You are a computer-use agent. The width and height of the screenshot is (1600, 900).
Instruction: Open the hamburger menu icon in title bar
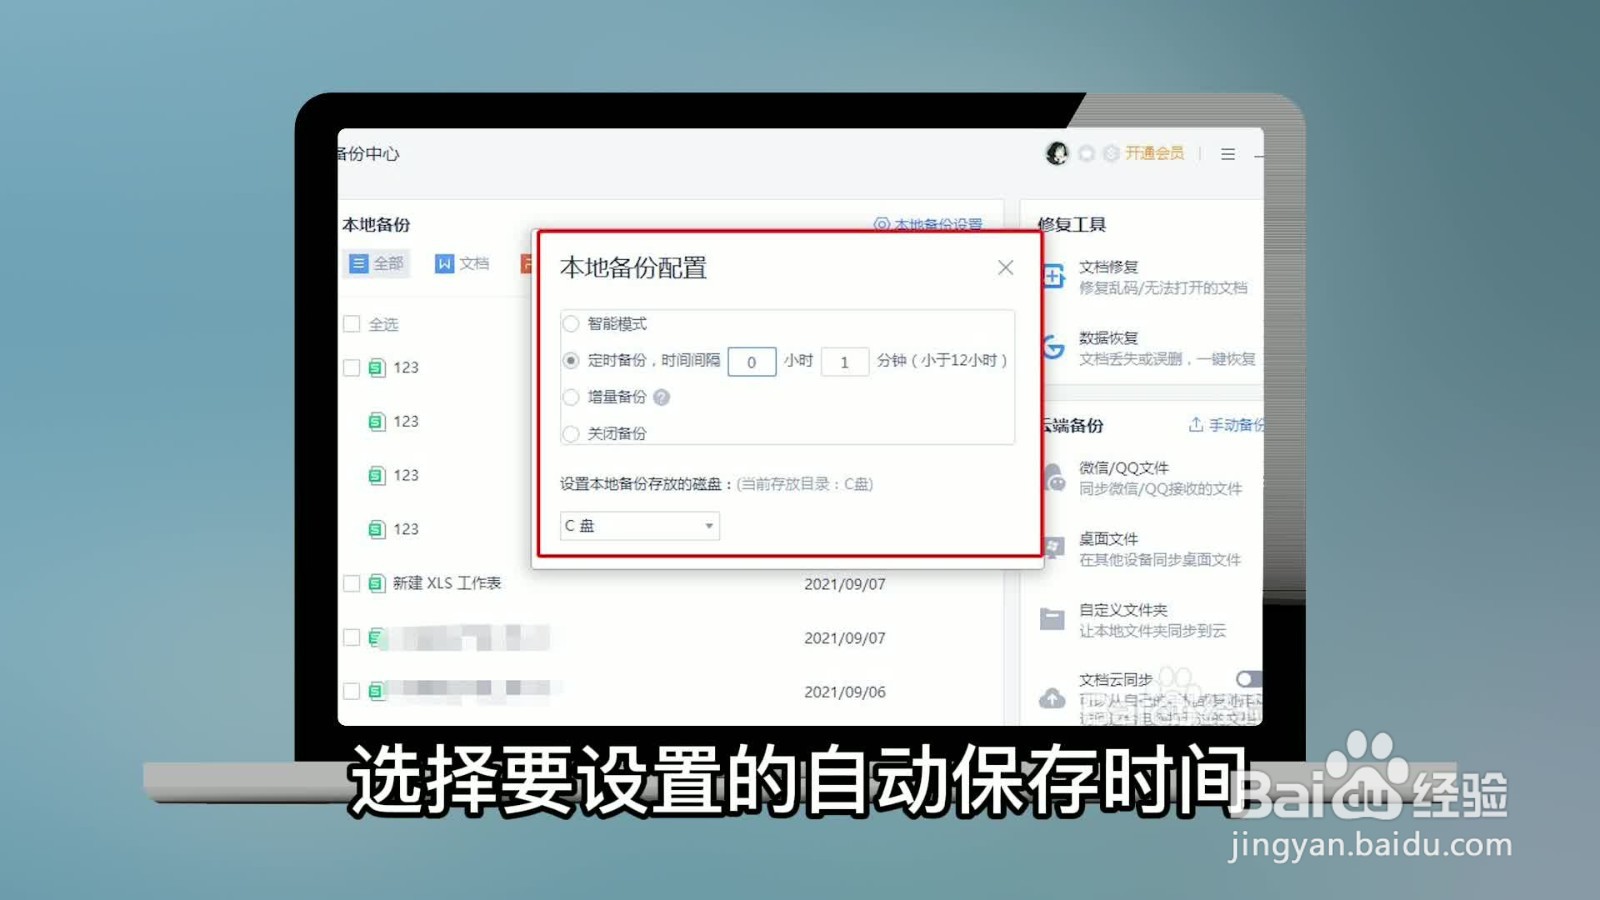[1228, 154]
